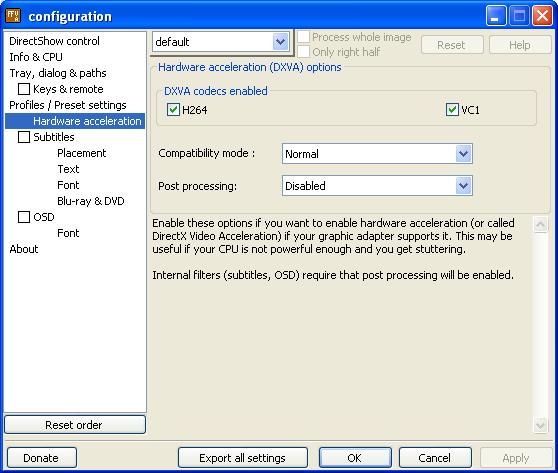The width and height of the screenshot is (558, 473).
Task: Enable the Subtitles checkbox in sidebar
Action: (24, 137)
